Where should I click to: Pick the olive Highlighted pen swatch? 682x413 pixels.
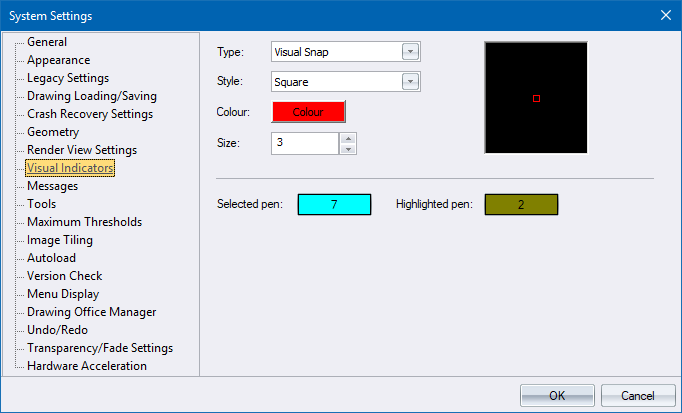521,204
